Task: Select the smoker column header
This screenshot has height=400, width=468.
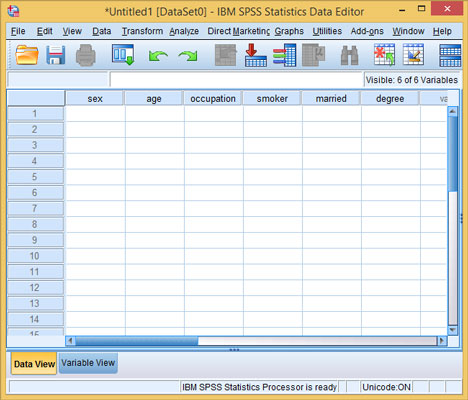Action: click(272, 99)
